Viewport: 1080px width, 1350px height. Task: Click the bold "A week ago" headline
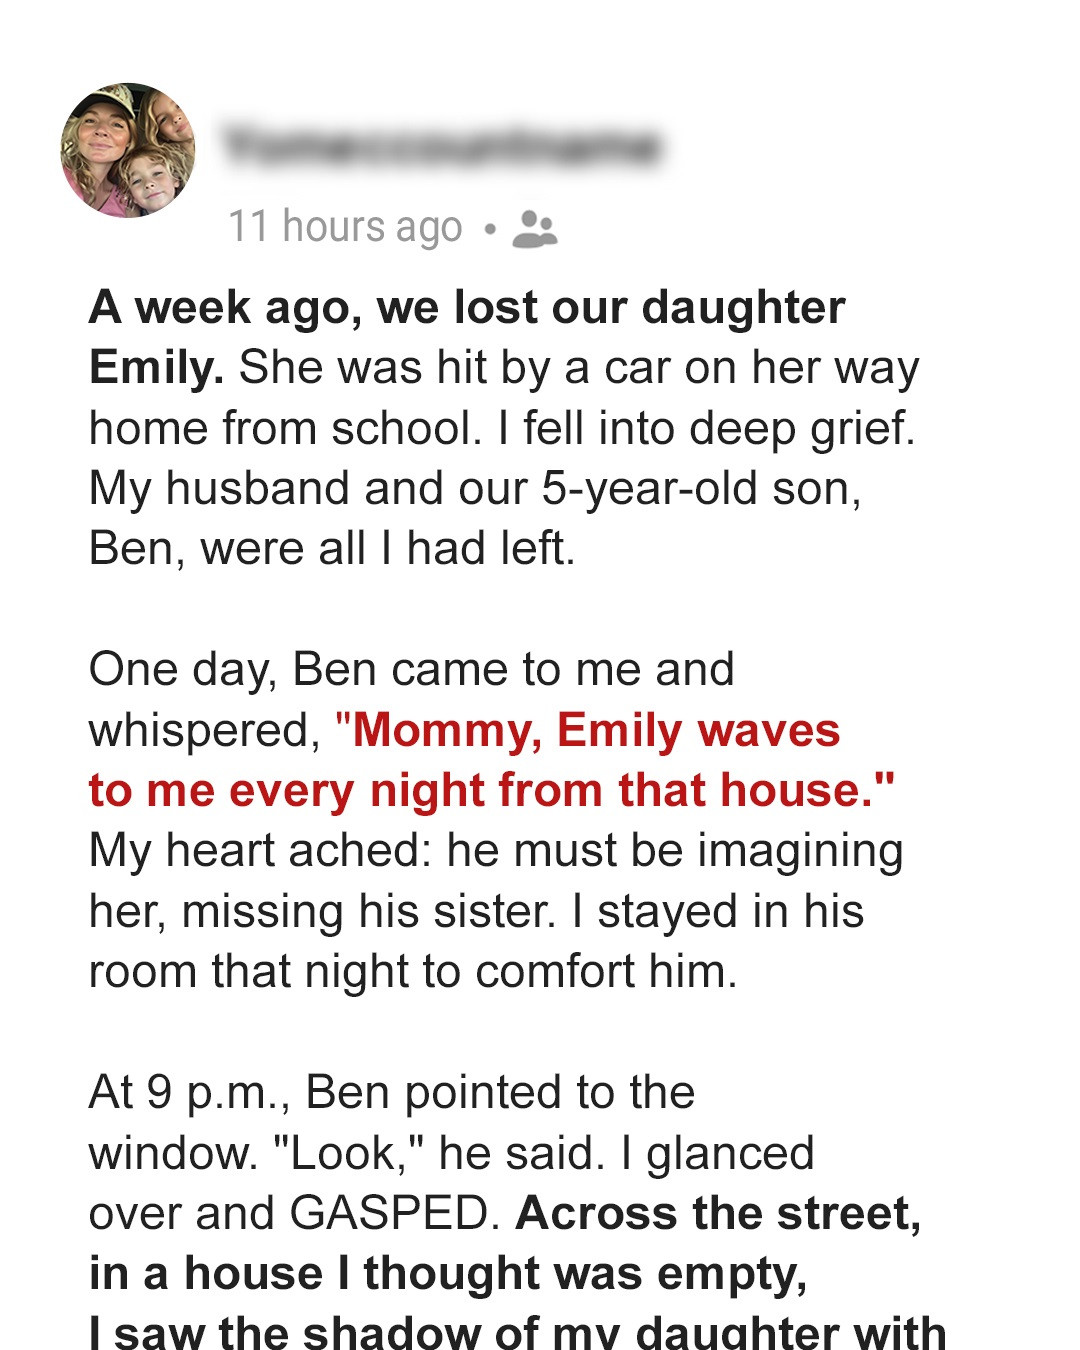pyautogui.click(x=467, y=307)
